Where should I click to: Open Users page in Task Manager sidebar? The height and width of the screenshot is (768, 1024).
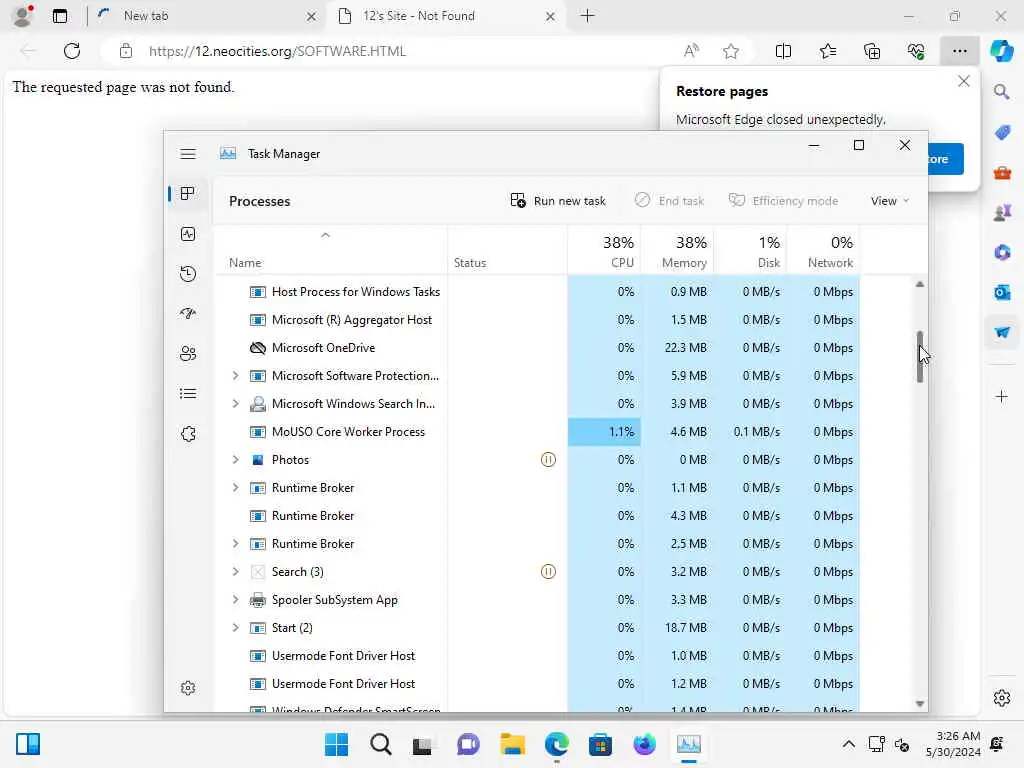[188, 353]
